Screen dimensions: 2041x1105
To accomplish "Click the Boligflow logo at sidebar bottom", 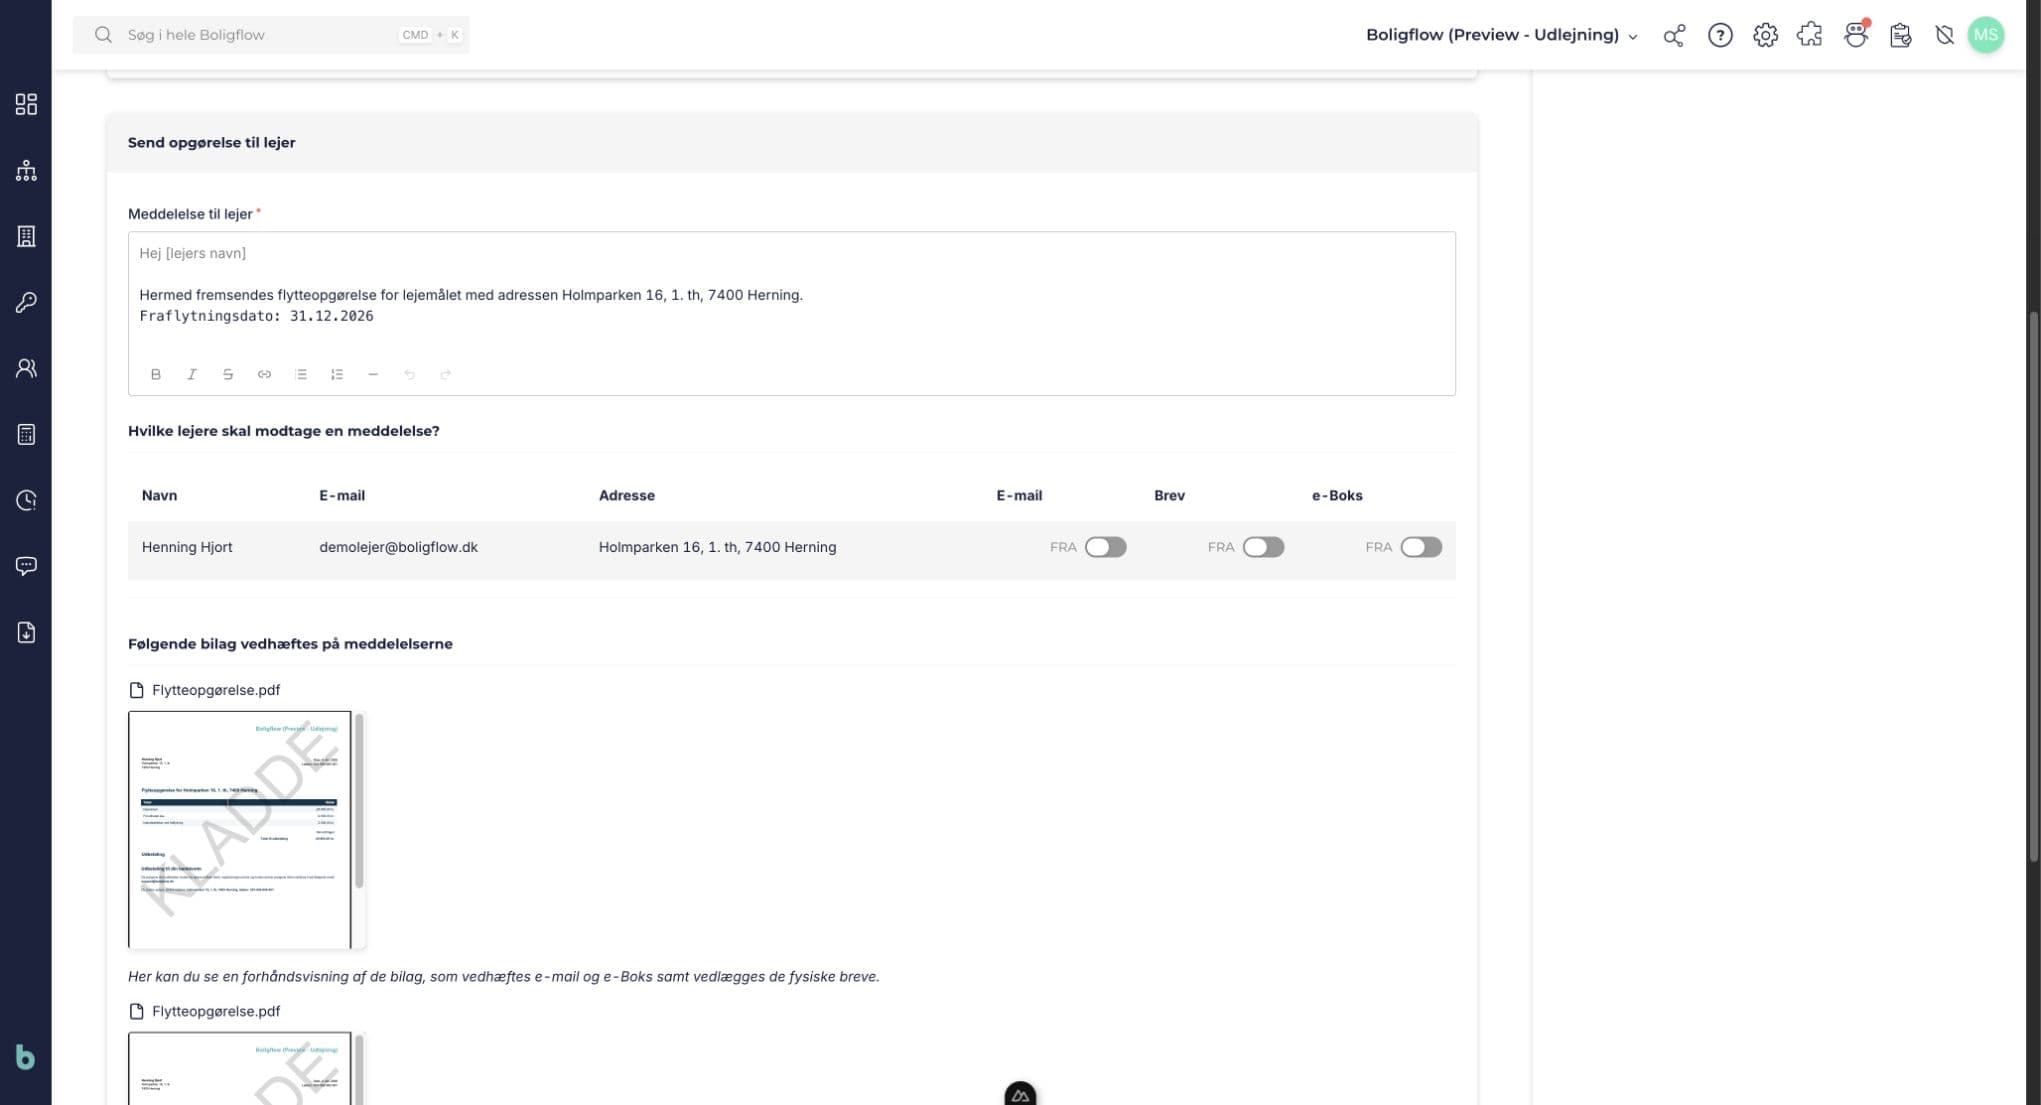I will (x=25, y=1057).
